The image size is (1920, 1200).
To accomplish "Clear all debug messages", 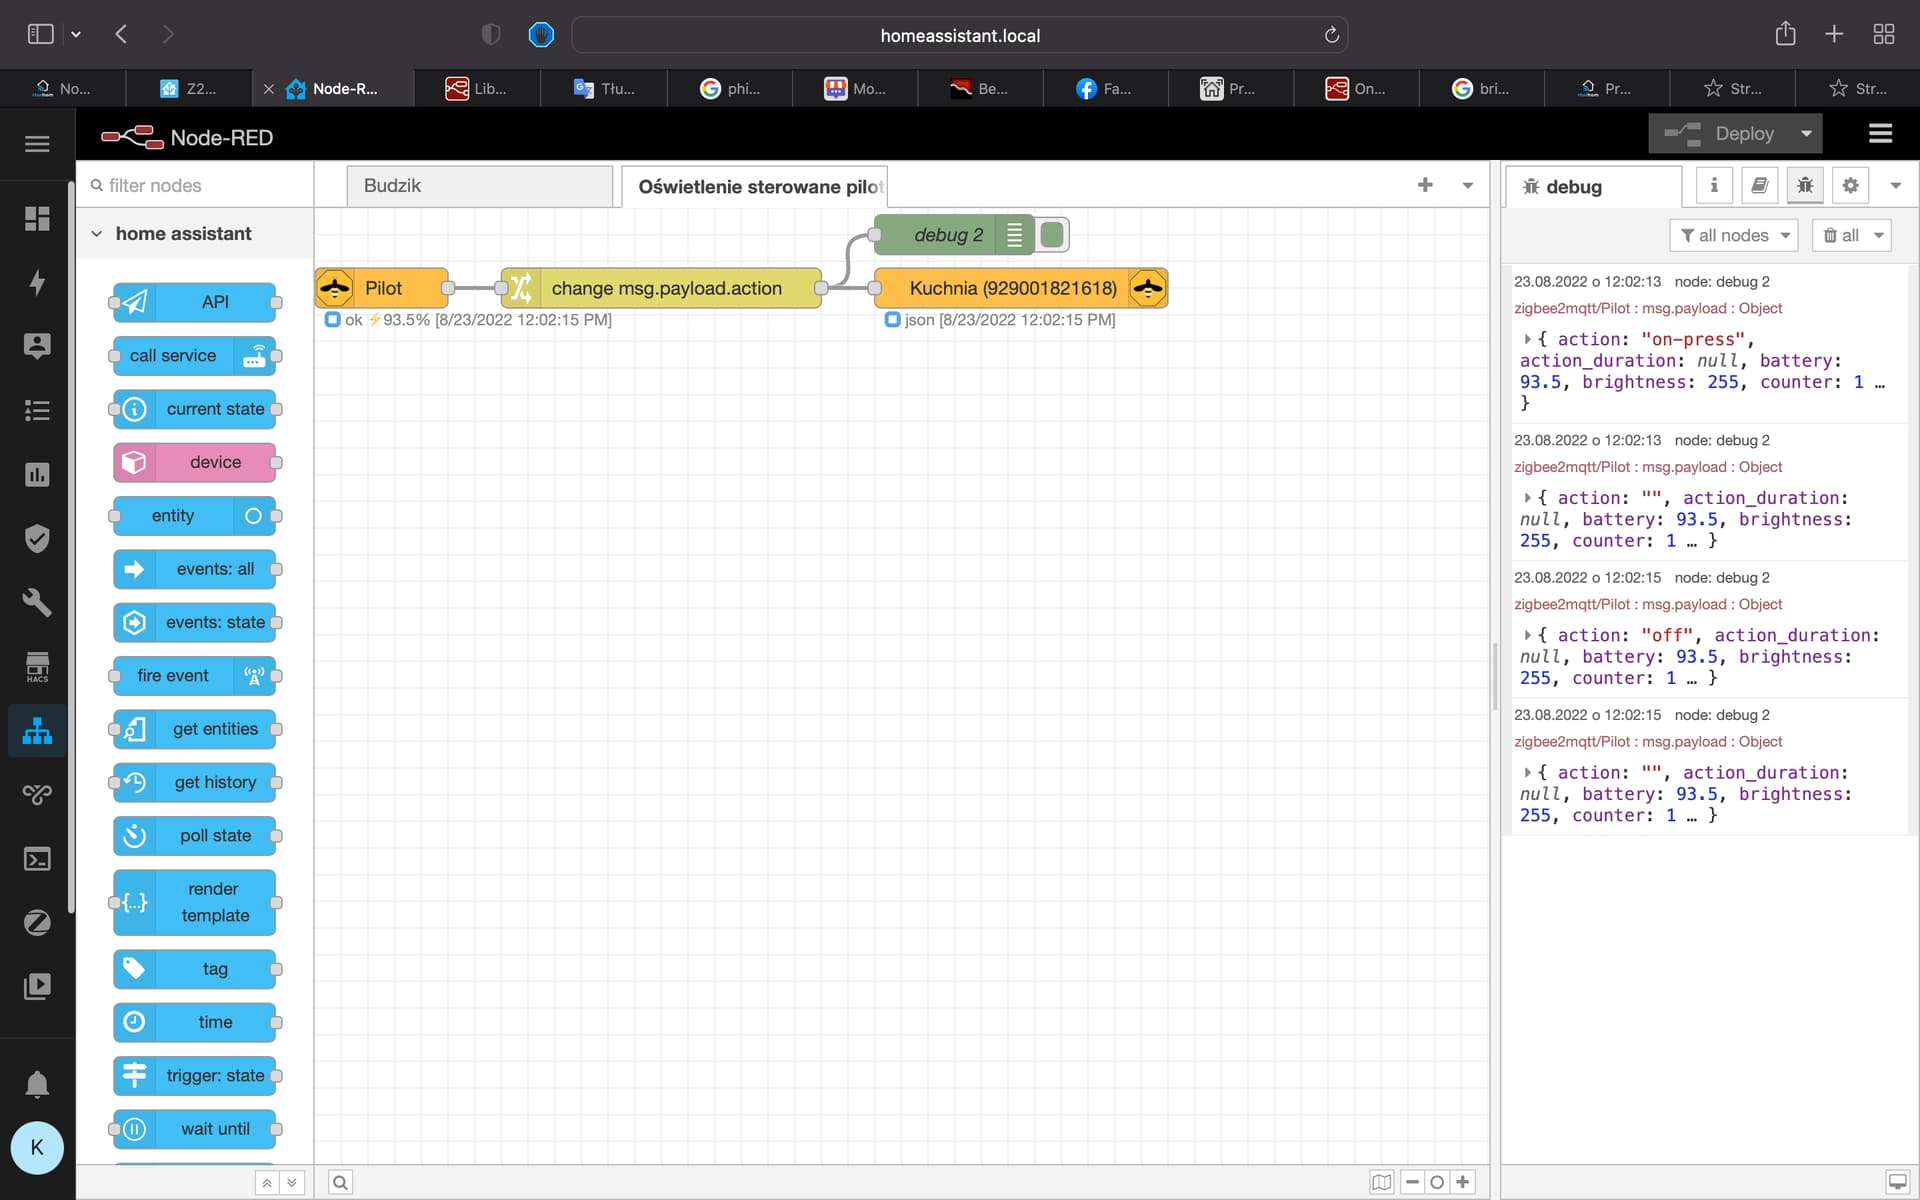I will 1840,235.
